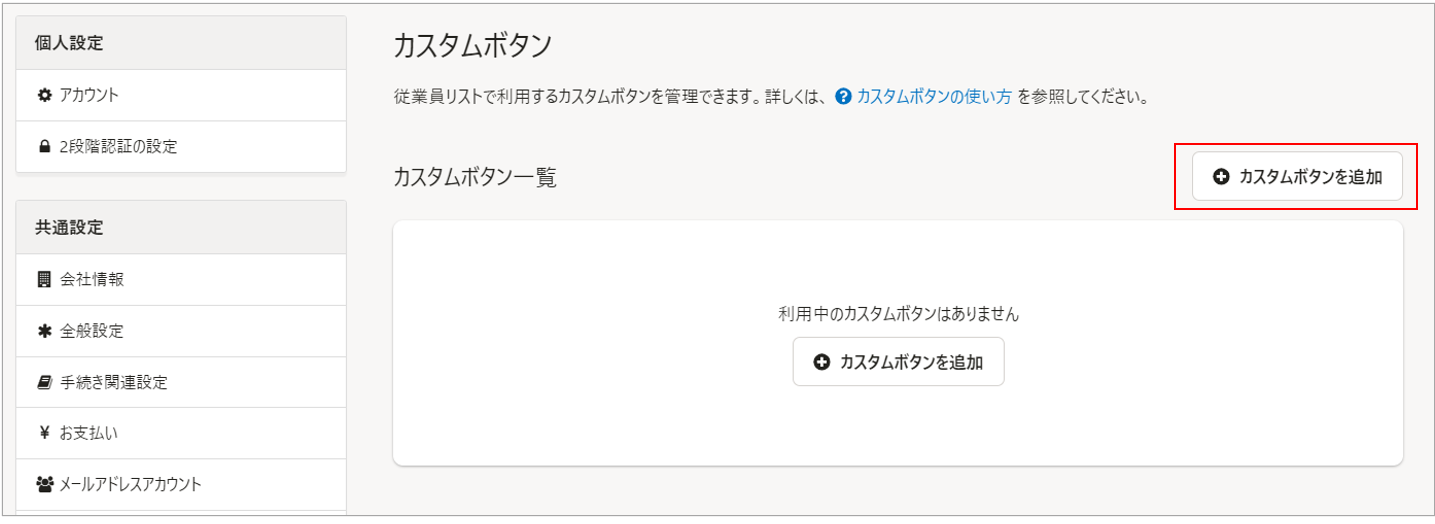The height and width of the screenshot is (524, 1435).
Task: Select 会社情報 from the 共通設定 menu
Action: [92, 279]
